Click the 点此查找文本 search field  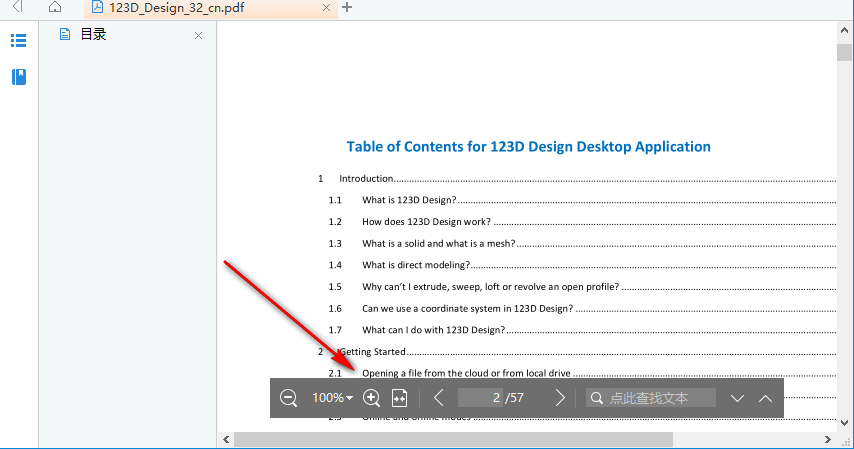click(x=651, y=398)
